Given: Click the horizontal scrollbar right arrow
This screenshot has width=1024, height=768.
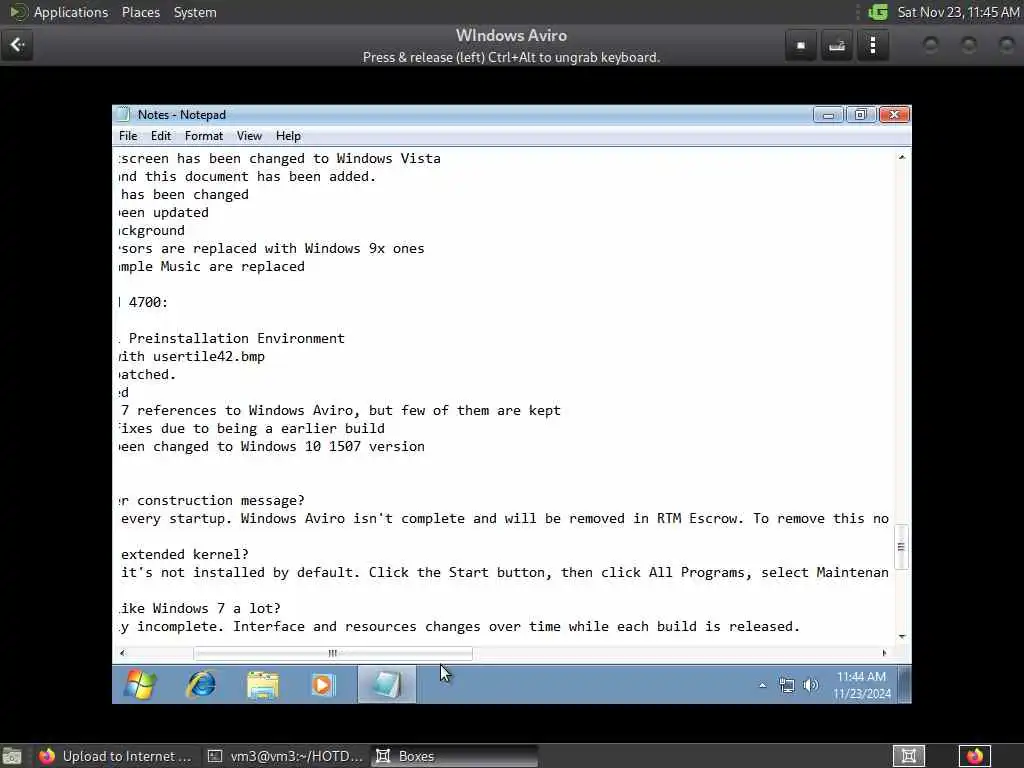Looking at the screenshot, I should 884,652.
